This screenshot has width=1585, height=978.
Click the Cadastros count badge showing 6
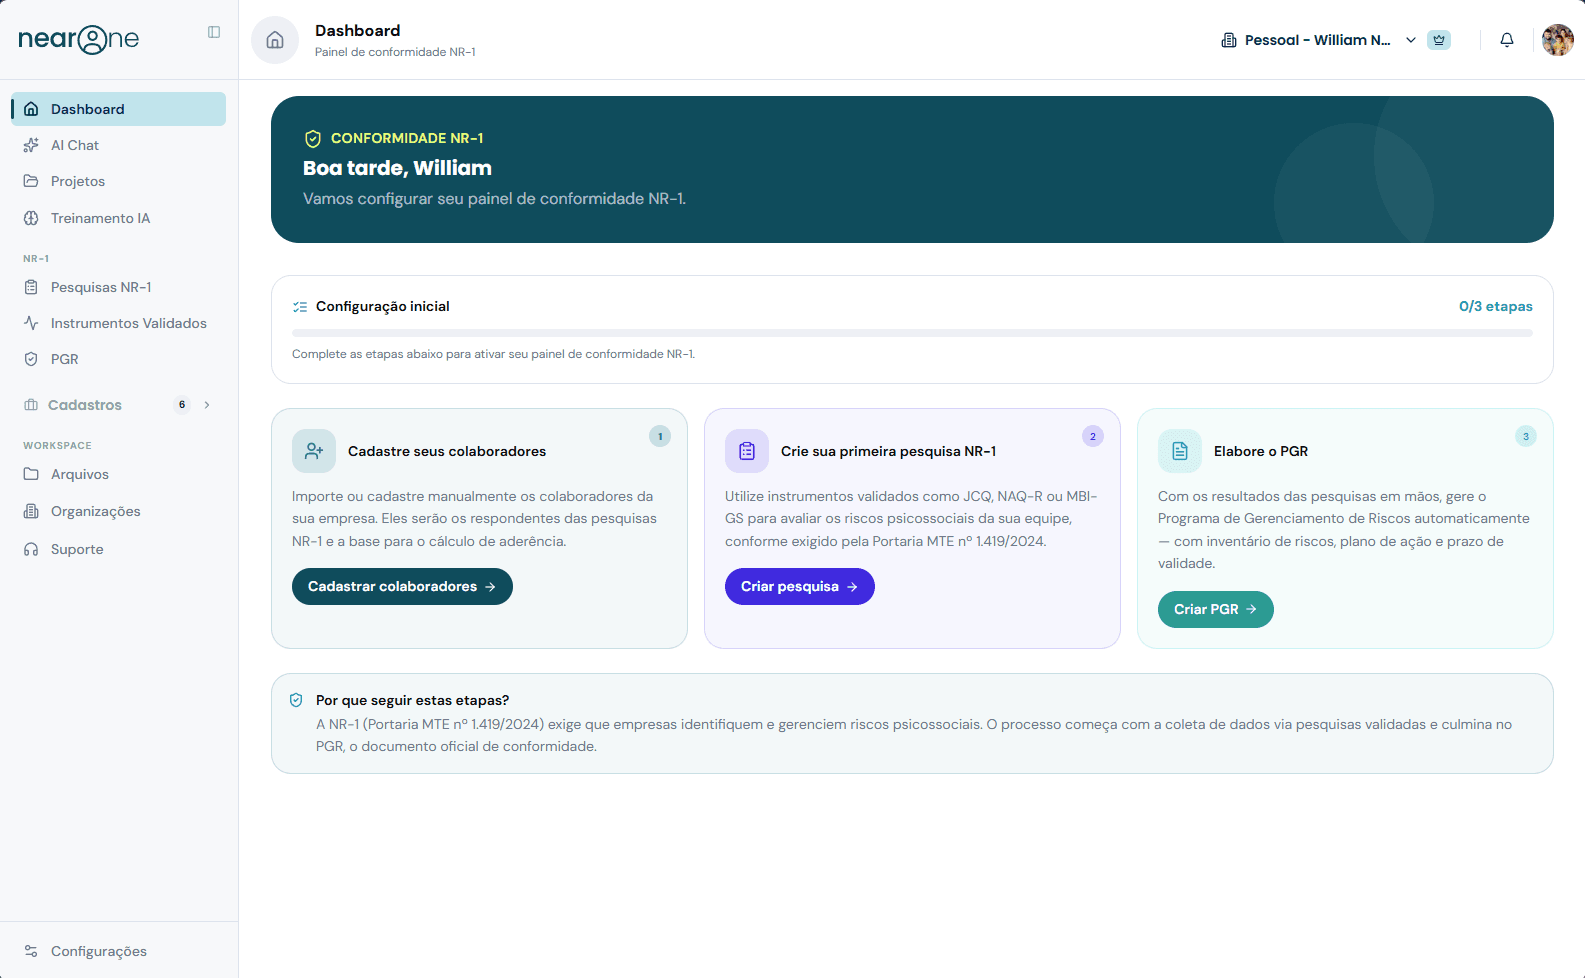(182, 405)
